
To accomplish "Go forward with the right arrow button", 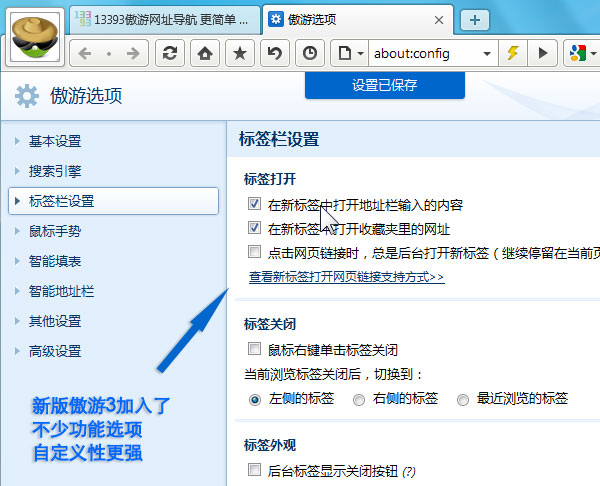I will (133, 53).
